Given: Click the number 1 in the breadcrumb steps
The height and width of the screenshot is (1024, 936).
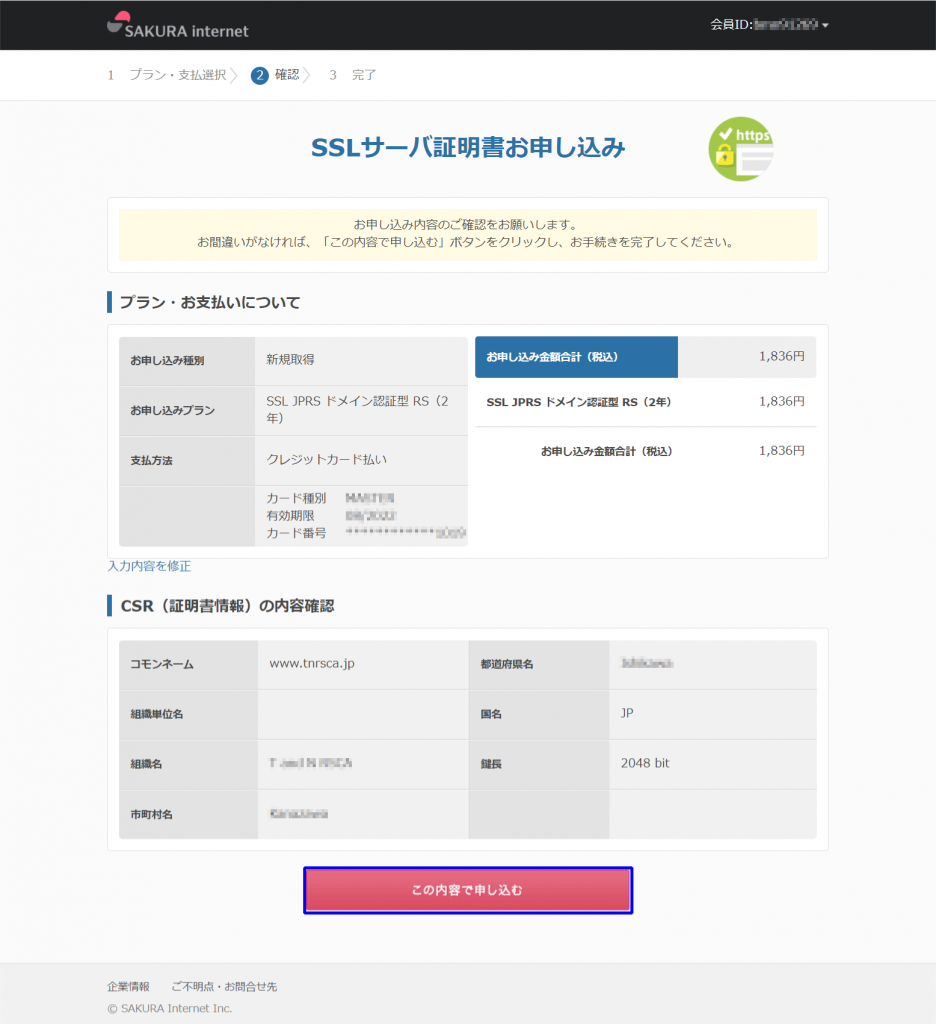Looking at the screenshot, I should click(110, 75).
